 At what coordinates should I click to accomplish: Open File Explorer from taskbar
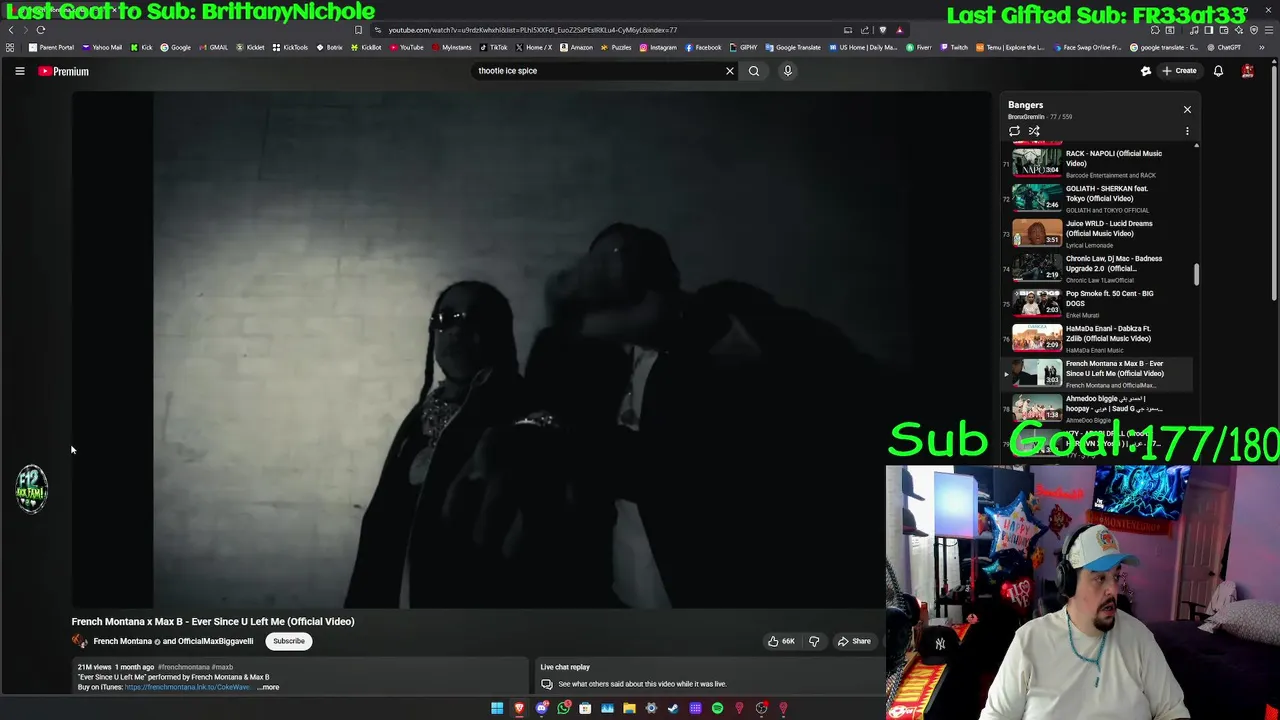[x=629, y=708]
